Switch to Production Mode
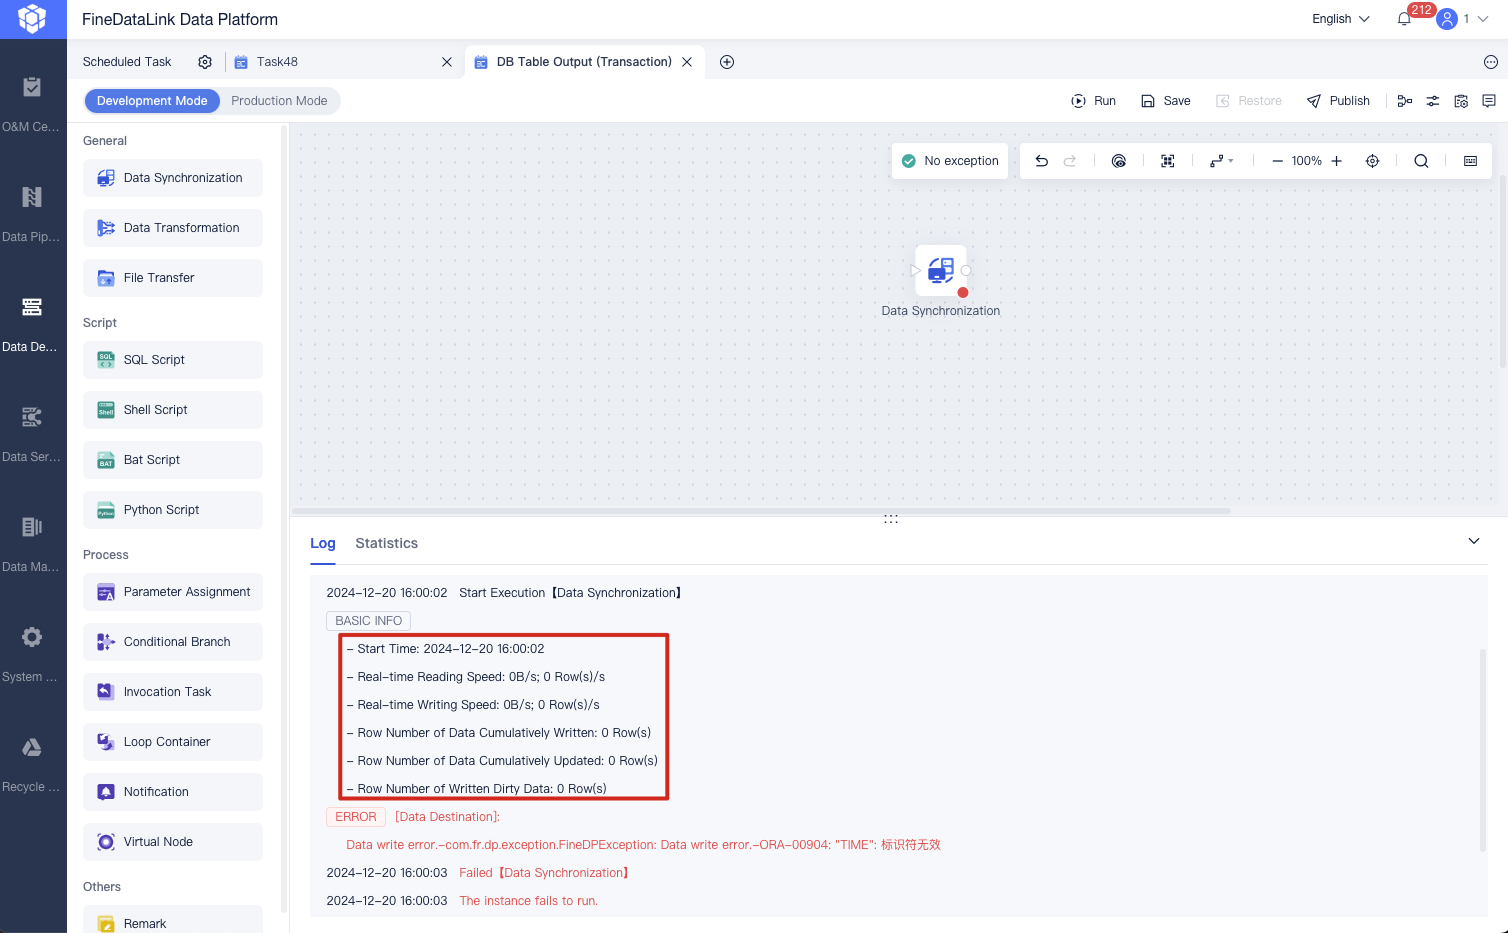 [279, 101]
